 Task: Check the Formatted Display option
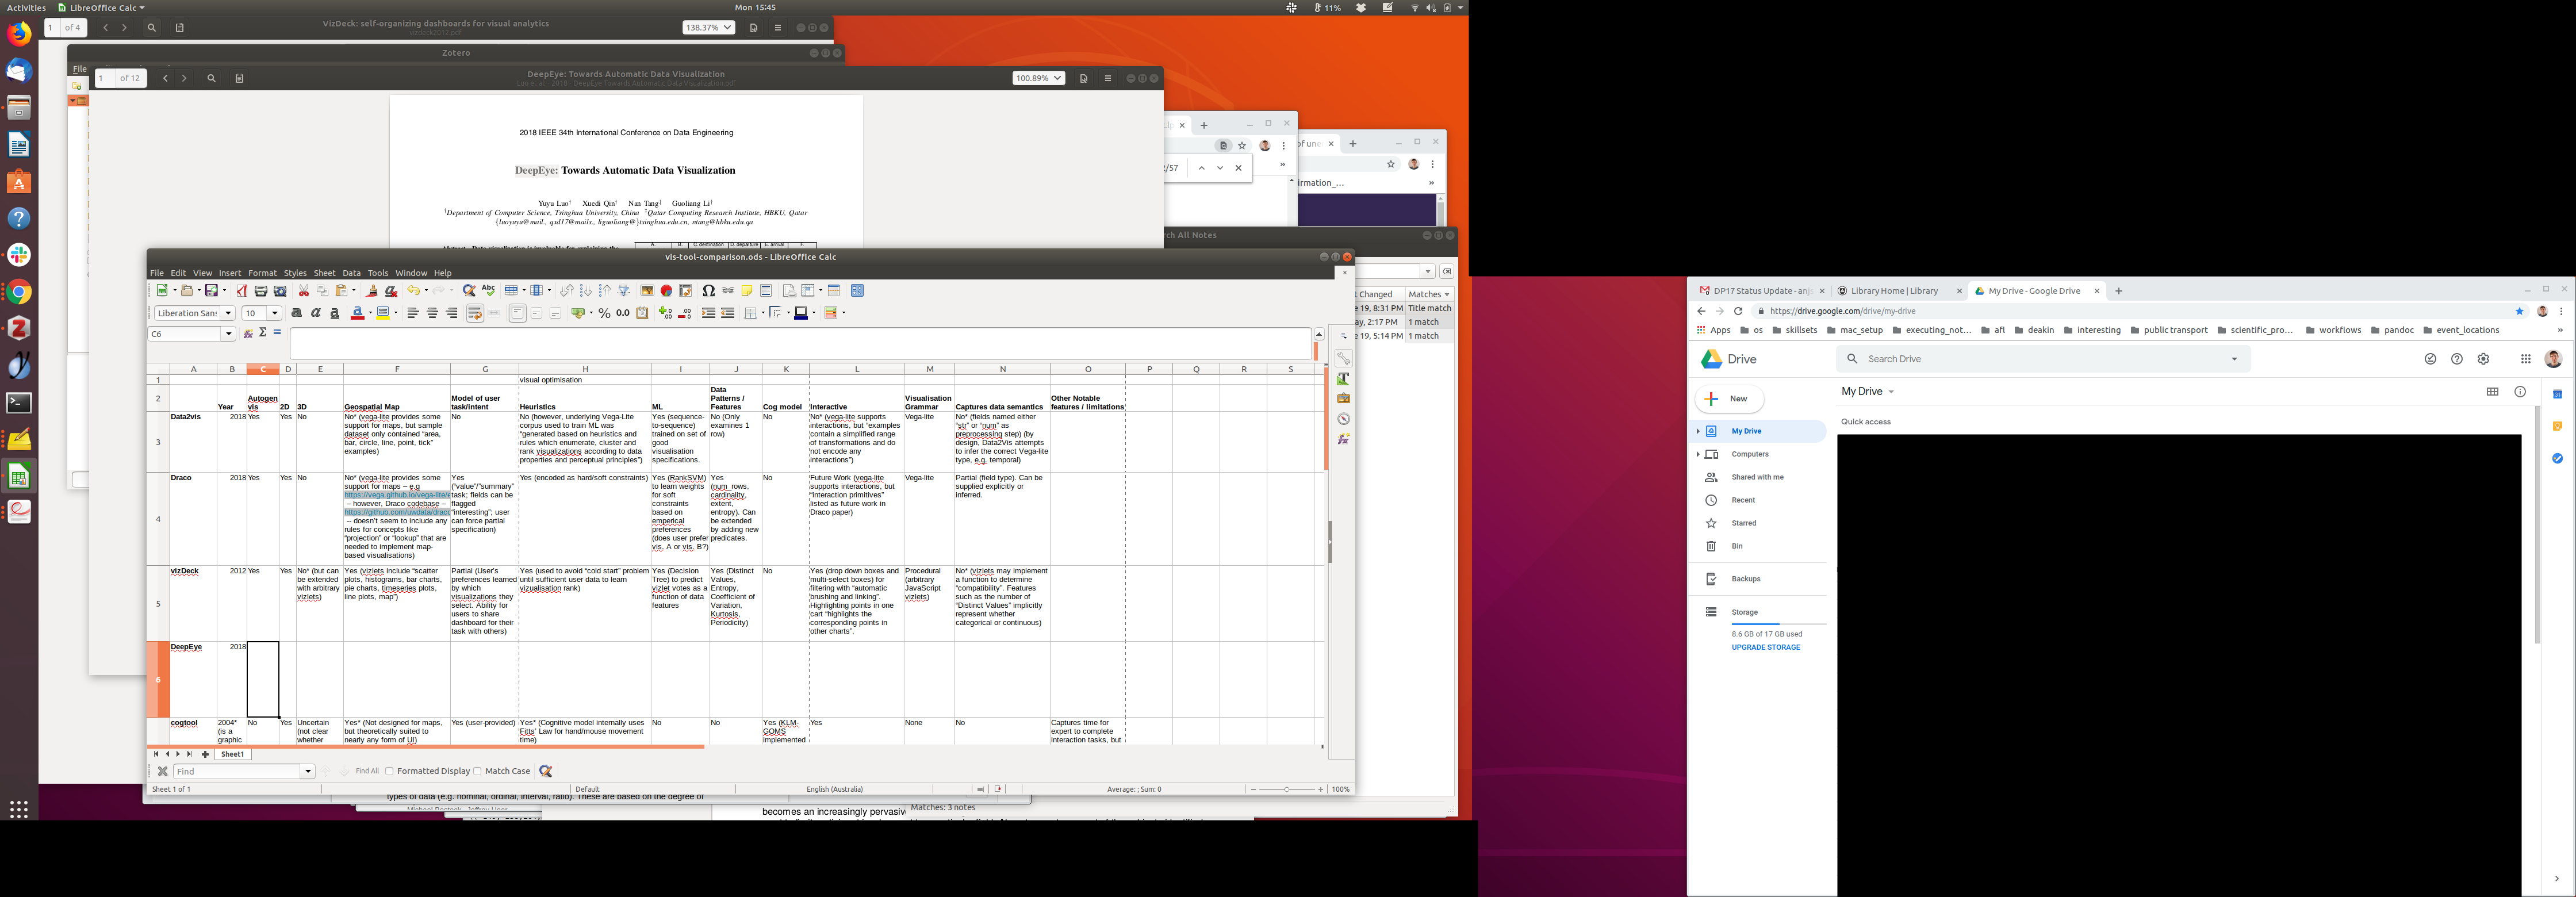tap(390, 771)
